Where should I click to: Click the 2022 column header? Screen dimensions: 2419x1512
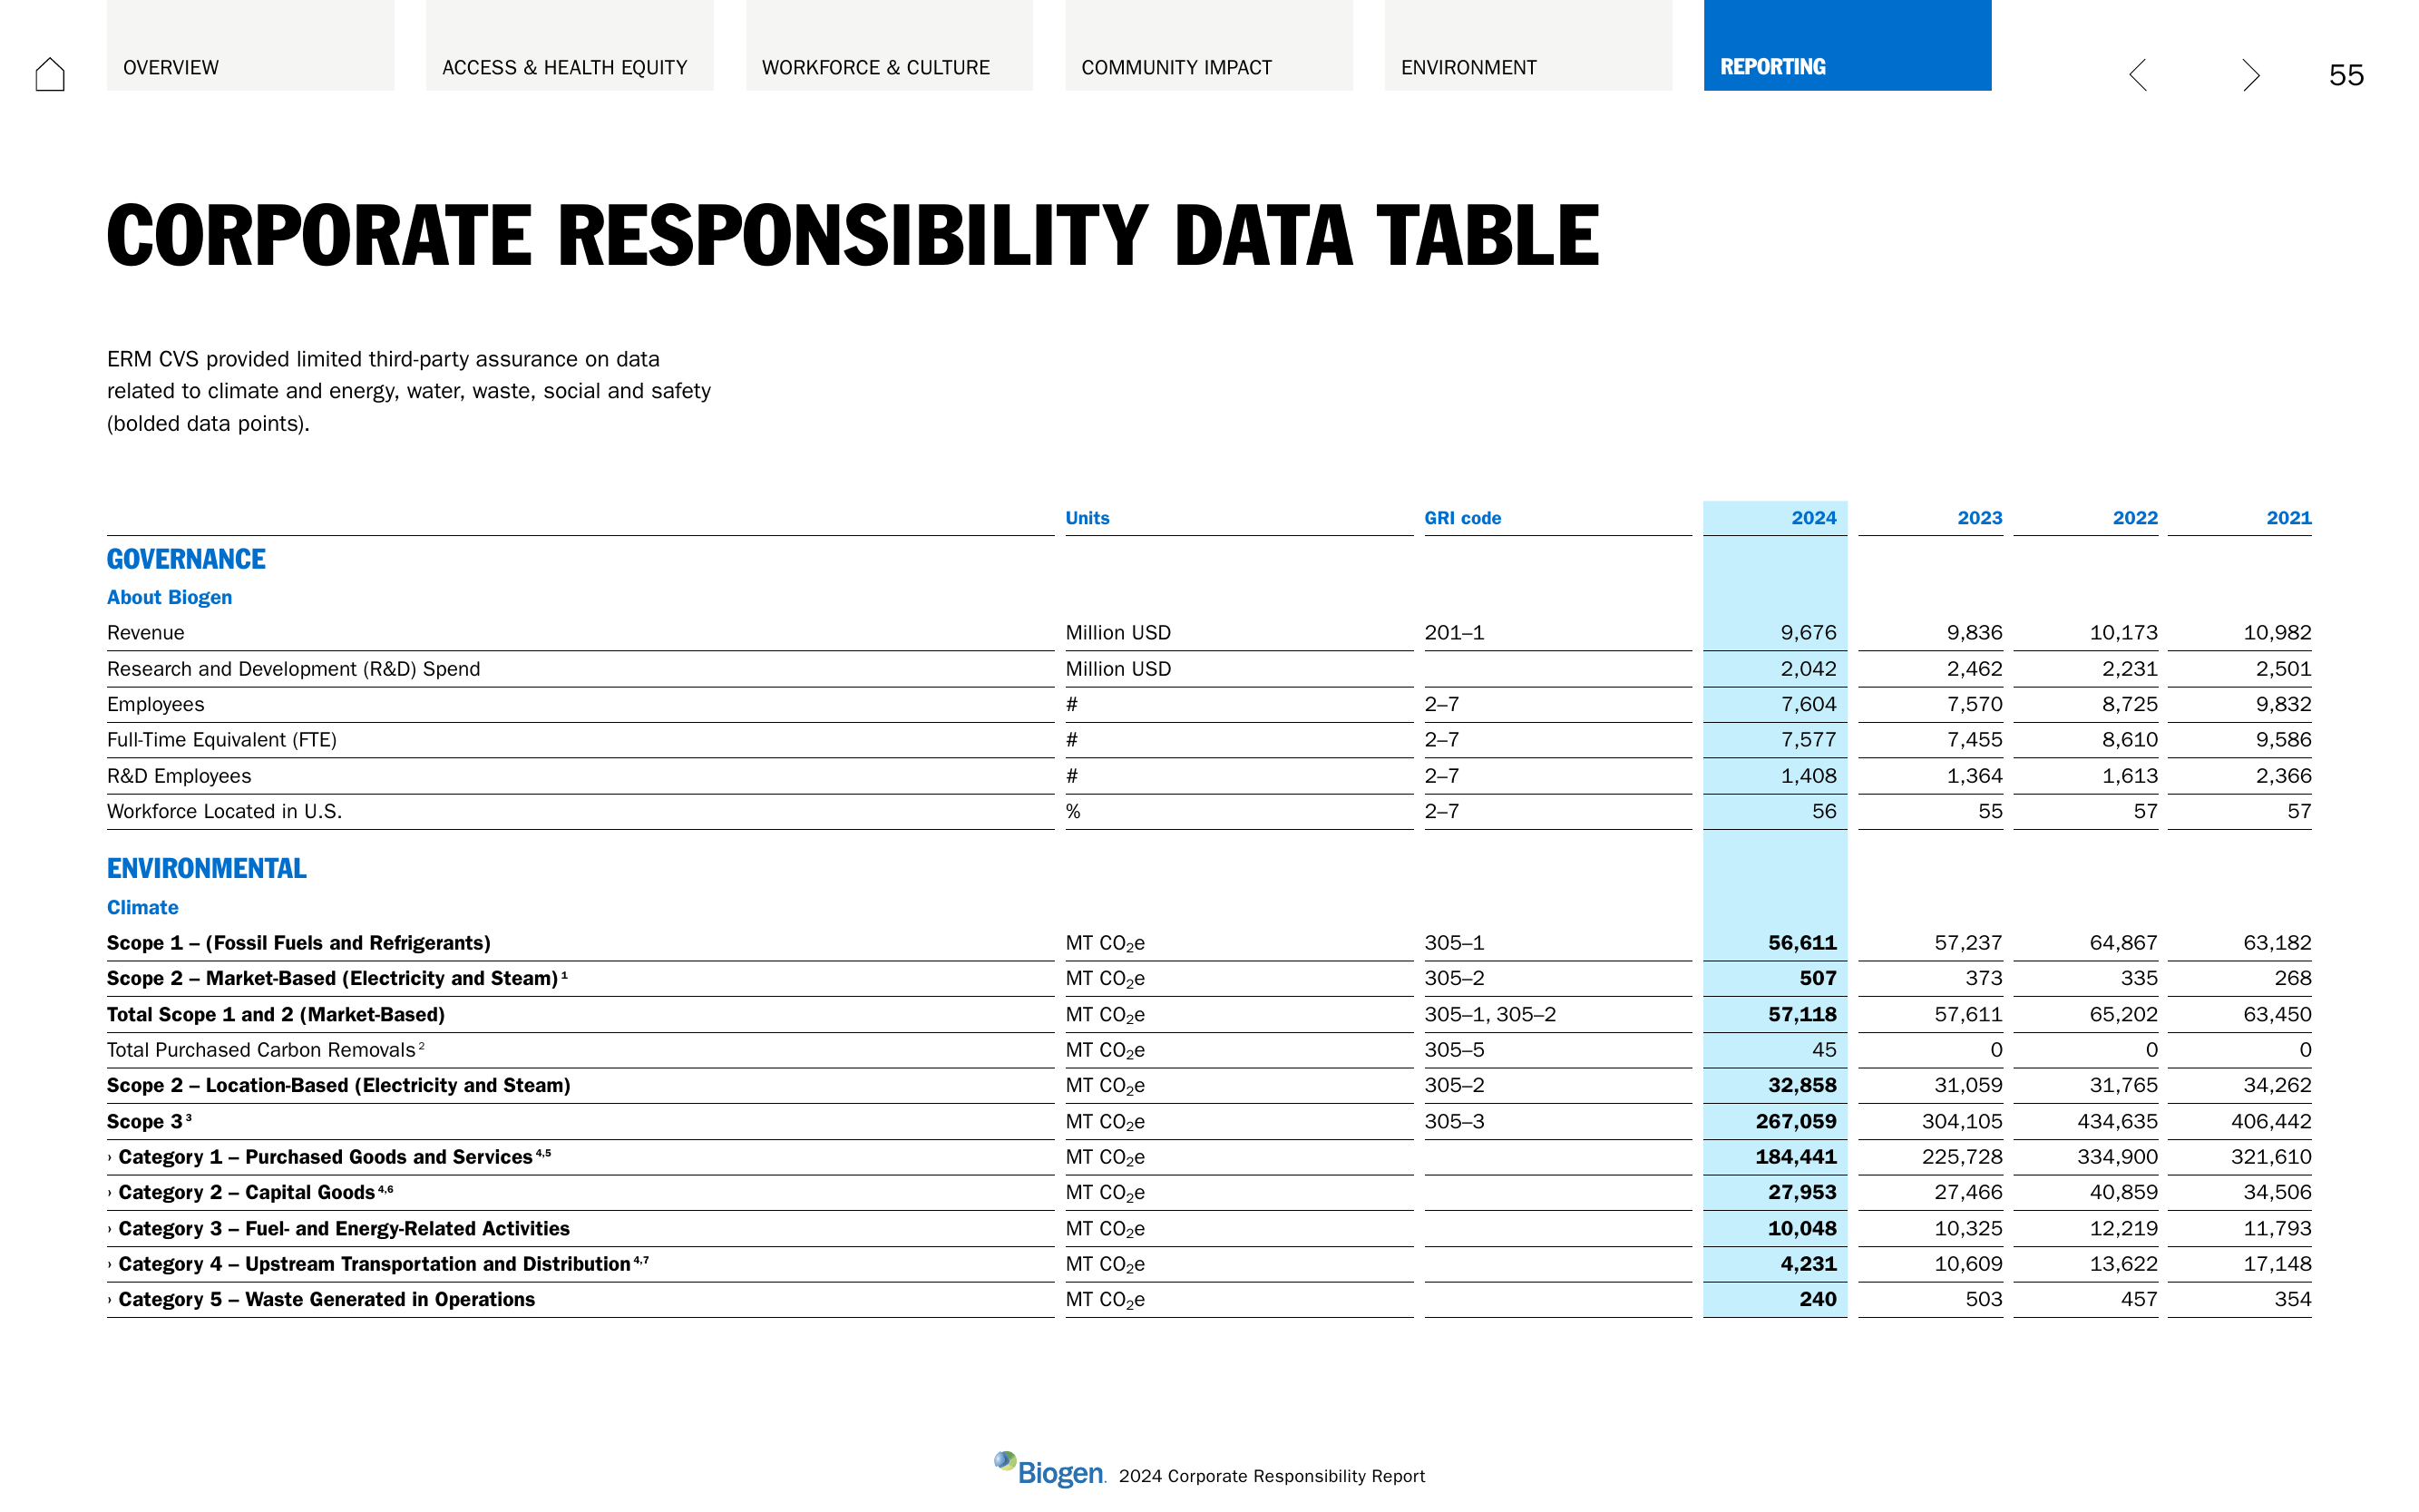coord(2134,518)
